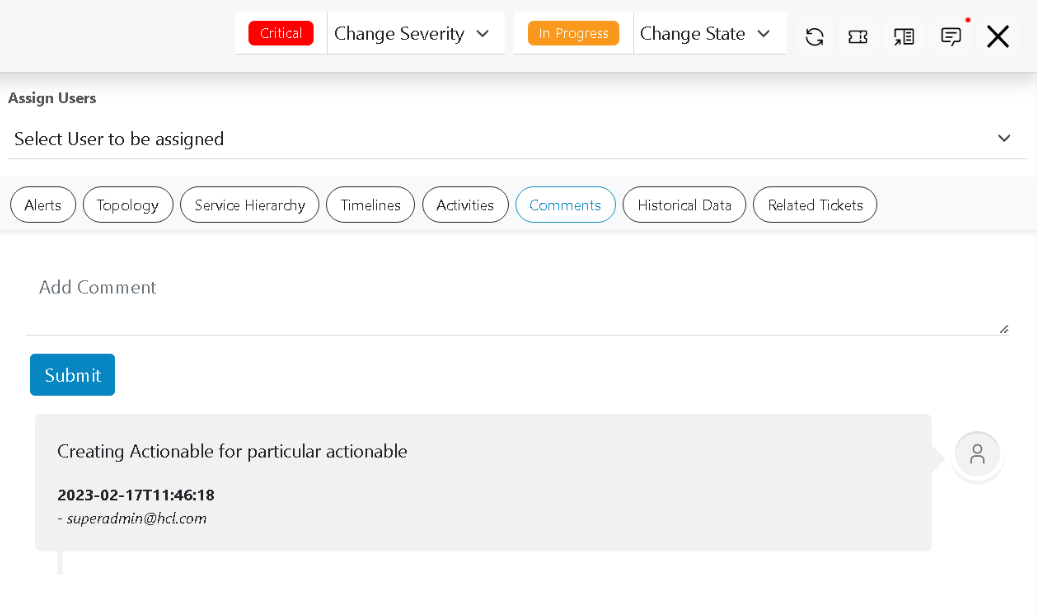This screenshot has width=1046, height=615.
Task: Click the ticket icon in top toolbar
Action: [x=858, y=37]
